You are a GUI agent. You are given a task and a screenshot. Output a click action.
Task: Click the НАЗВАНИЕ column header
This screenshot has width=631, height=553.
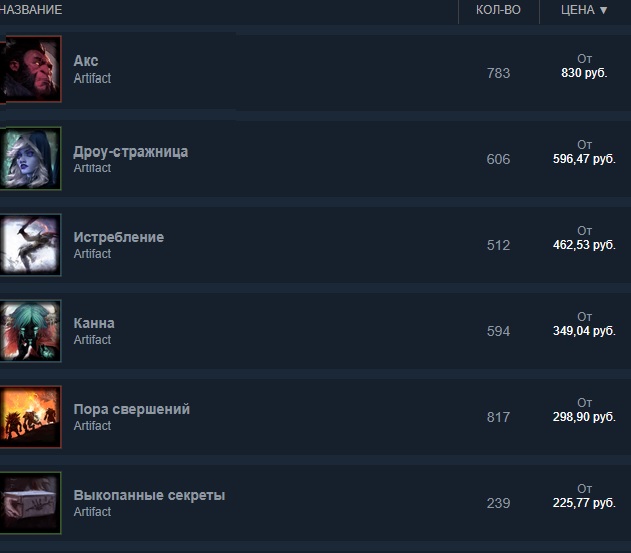31,10
